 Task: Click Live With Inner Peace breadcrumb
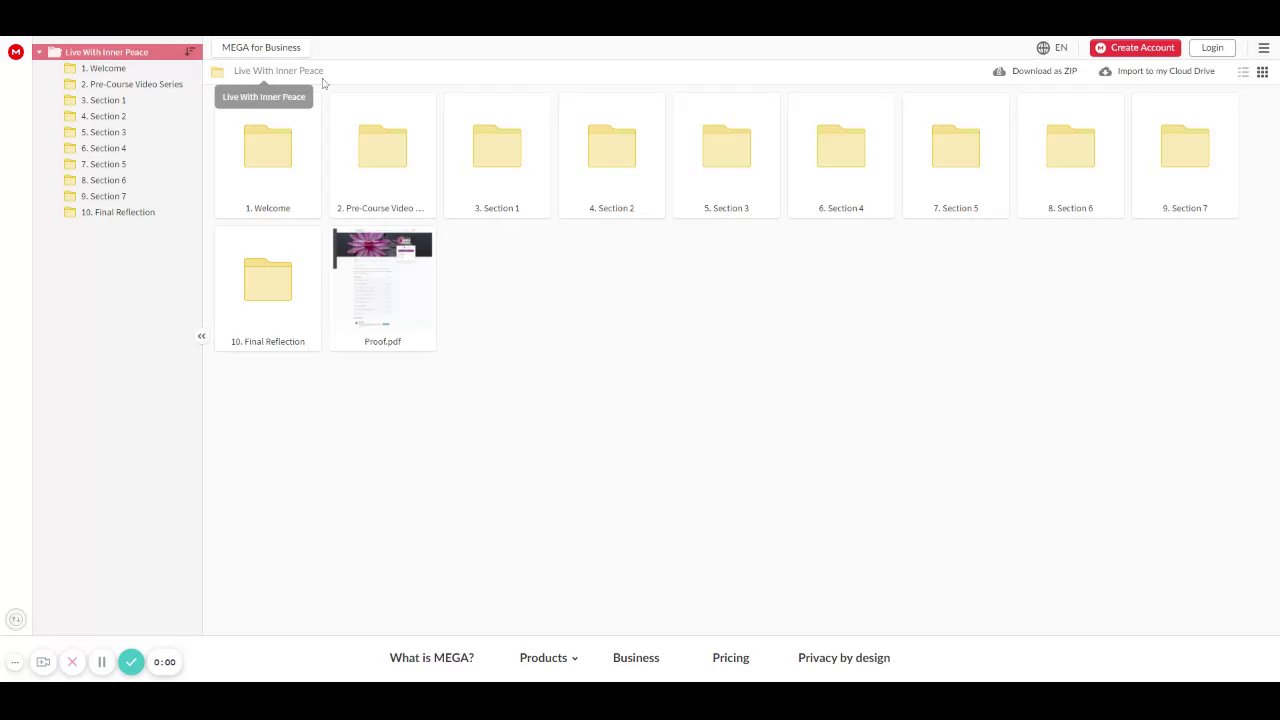click(278, 71)
